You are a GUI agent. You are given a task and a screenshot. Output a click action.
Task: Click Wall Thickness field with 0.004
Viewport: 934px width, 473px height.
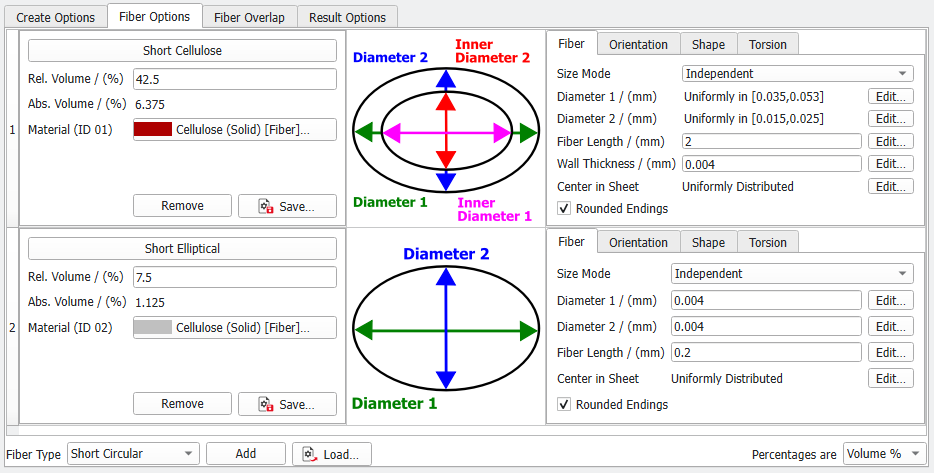coord(771,163)
